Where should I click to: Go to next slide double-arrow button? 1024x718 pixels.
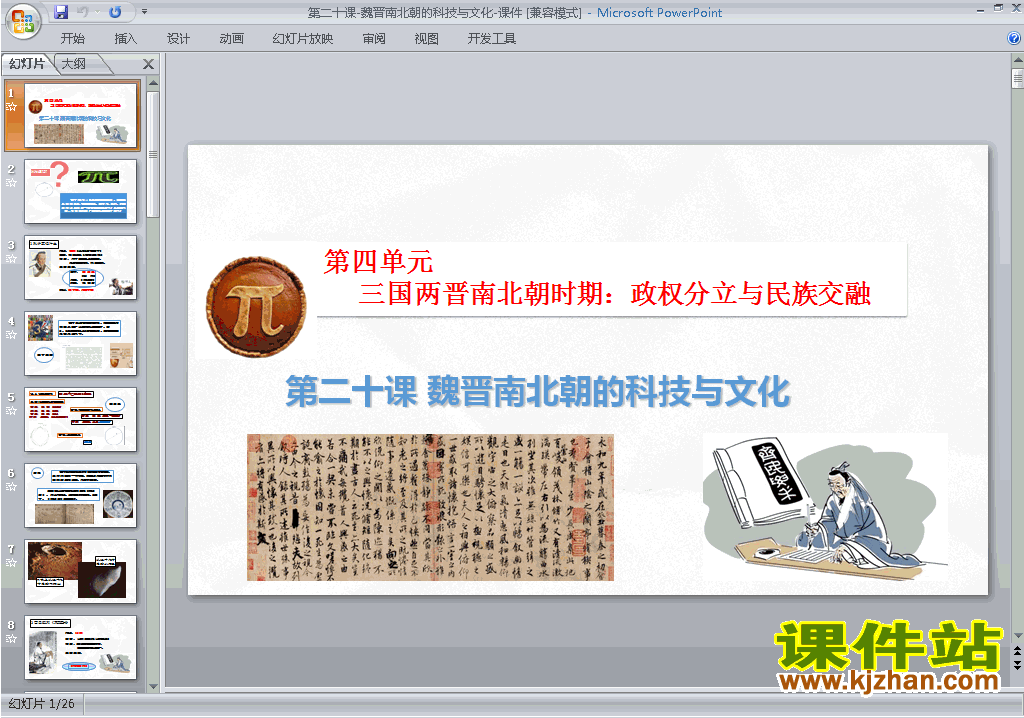(1017, 664)
